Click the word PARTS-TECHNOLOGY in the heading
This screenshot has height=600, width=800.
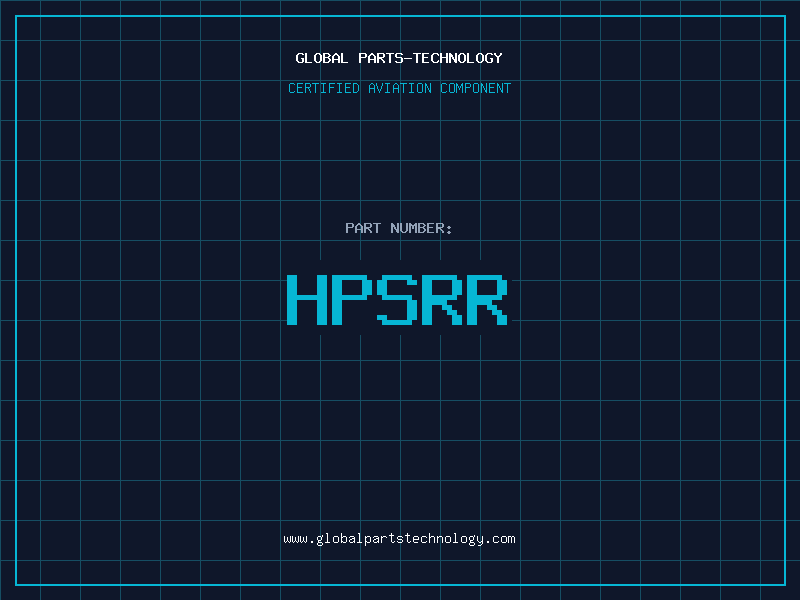click(430, 58)
